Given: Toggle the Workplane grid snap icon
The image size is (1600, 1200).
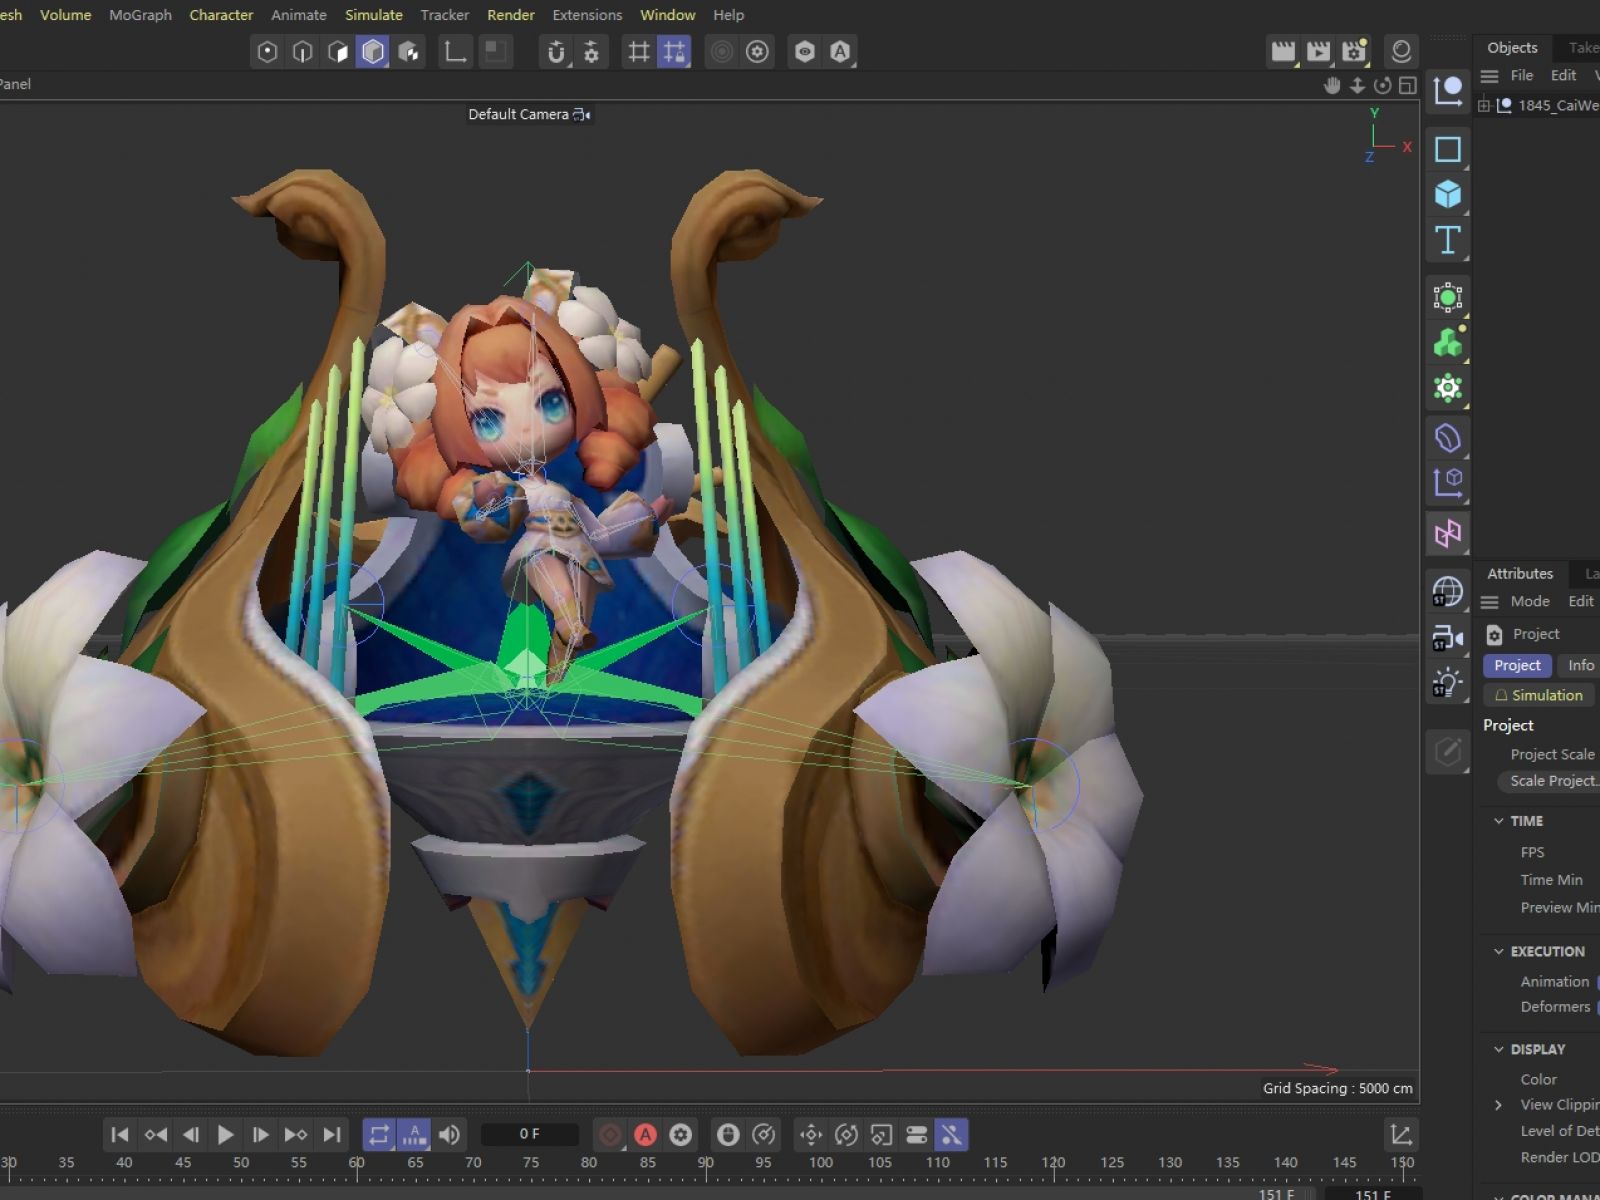Looking at the screenshot, I should click(639, 52).
